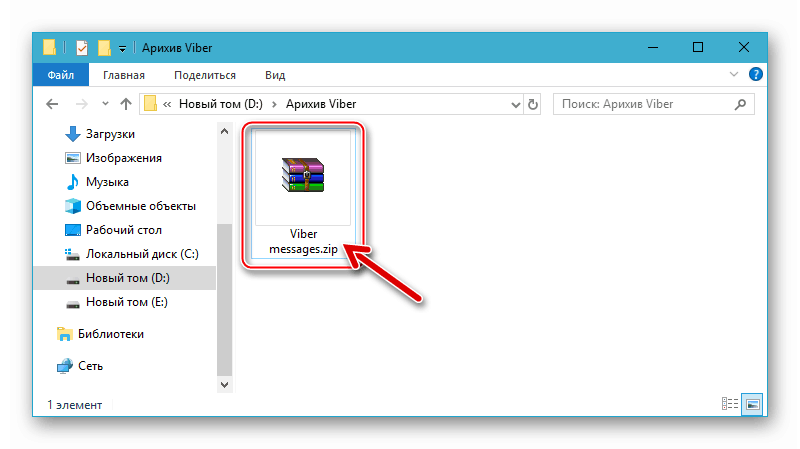Click navigation pane scrollbar down arrow
Screen dimensions: 800x449
[x=224, y=384]
